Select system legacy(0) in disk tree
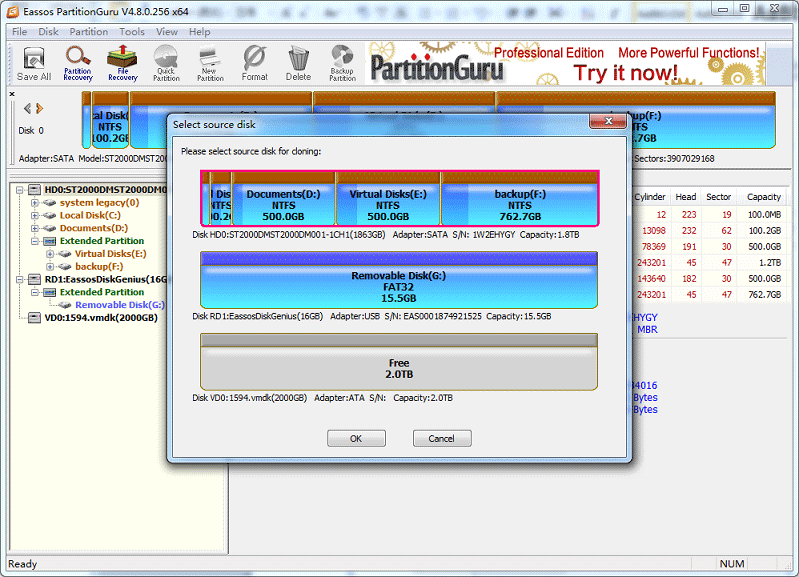This screenshot has height=577, width=799. click(x=99, y=202)
